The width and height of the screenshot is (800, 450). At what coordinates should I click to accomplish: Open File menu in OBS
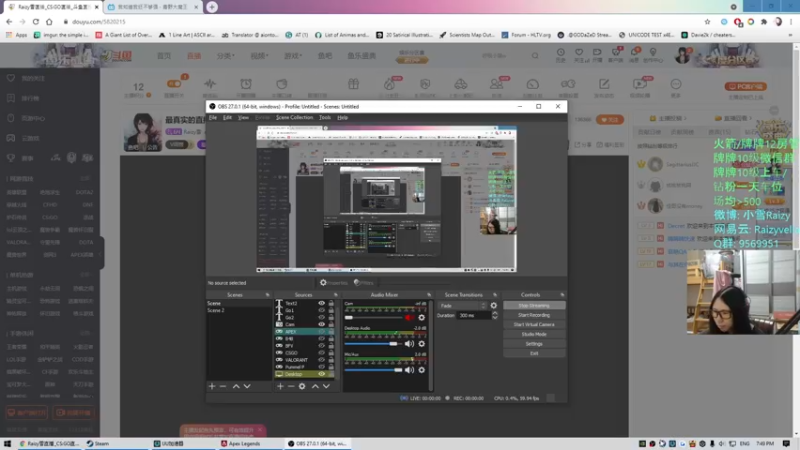click(x=213, y=117)
